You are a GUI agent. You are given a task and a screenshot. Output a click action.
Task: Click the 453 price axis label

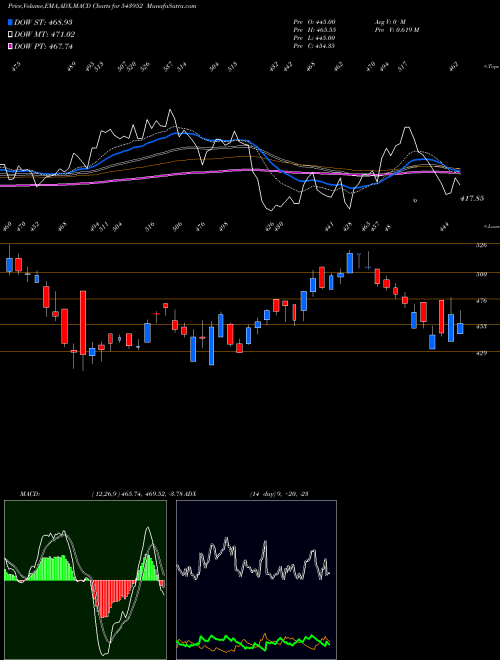482,326
